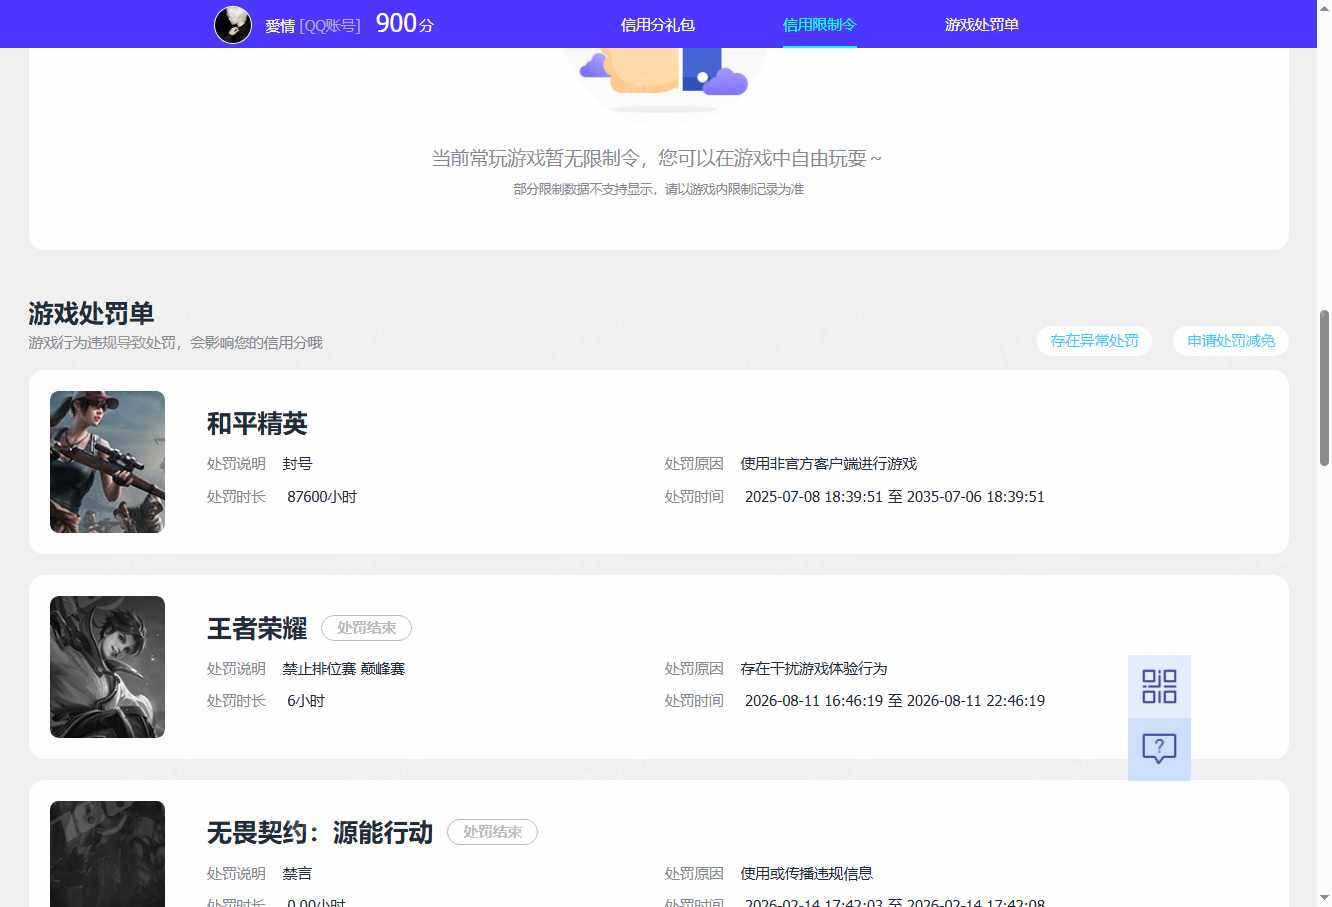
Task: Click the 封号 penalty description
Action: (x=297, y=464)
